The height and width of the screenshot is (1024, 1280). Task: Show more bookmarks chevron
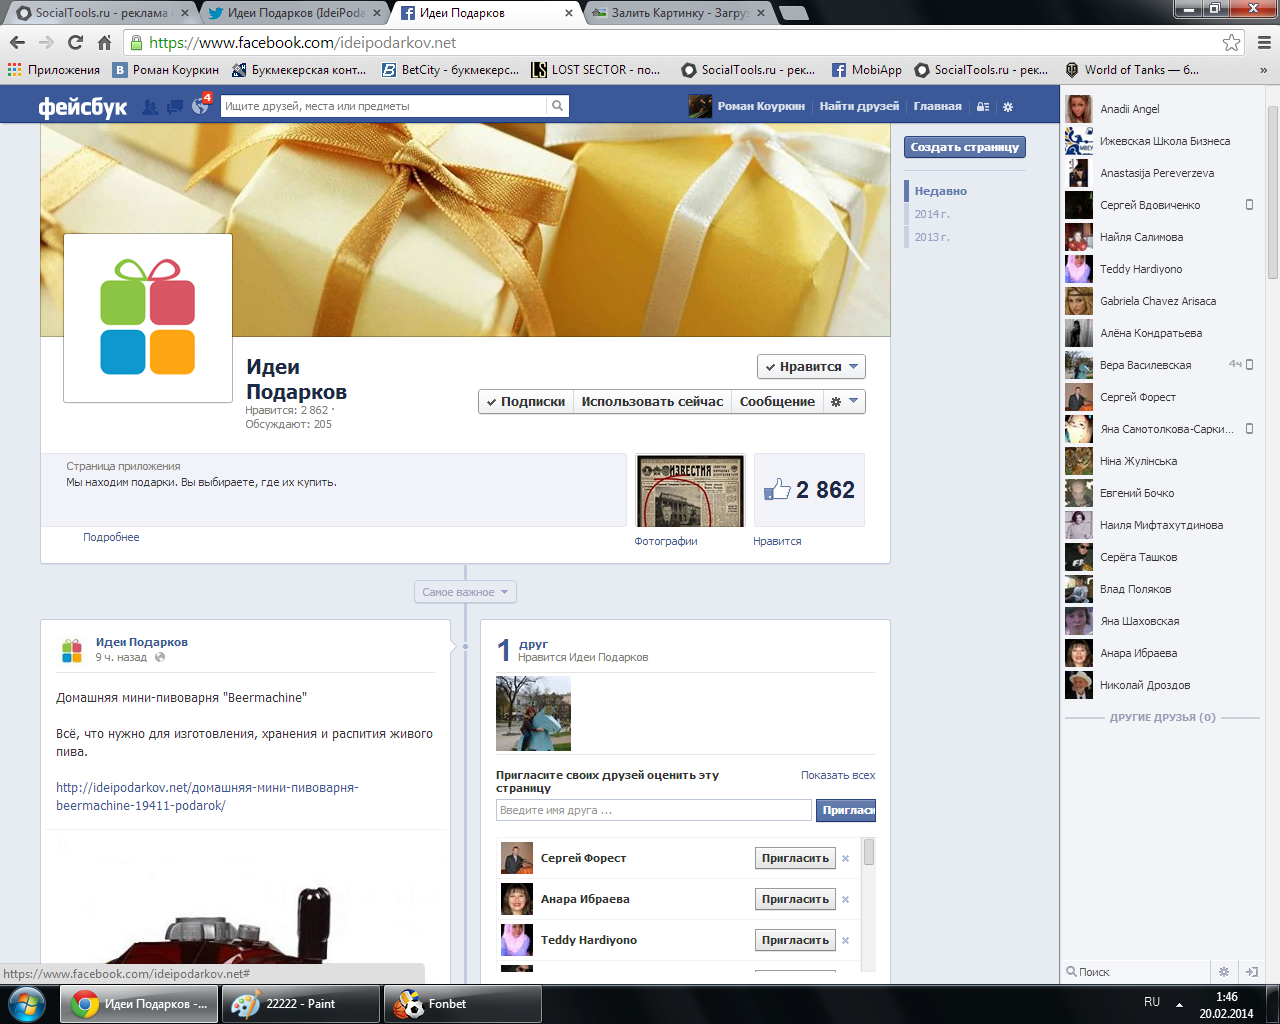click(x=1264, y=70)
